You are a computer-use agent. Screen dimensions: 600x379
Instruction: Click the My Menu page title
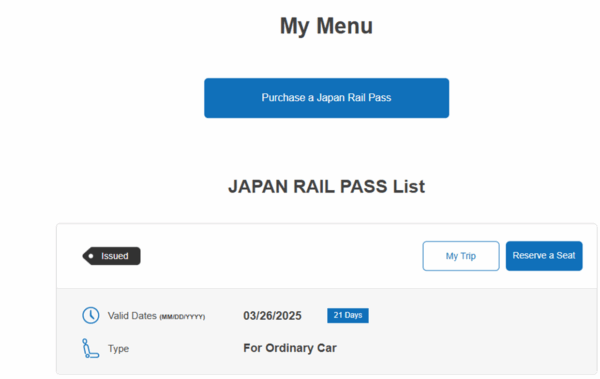coord(326,26)
